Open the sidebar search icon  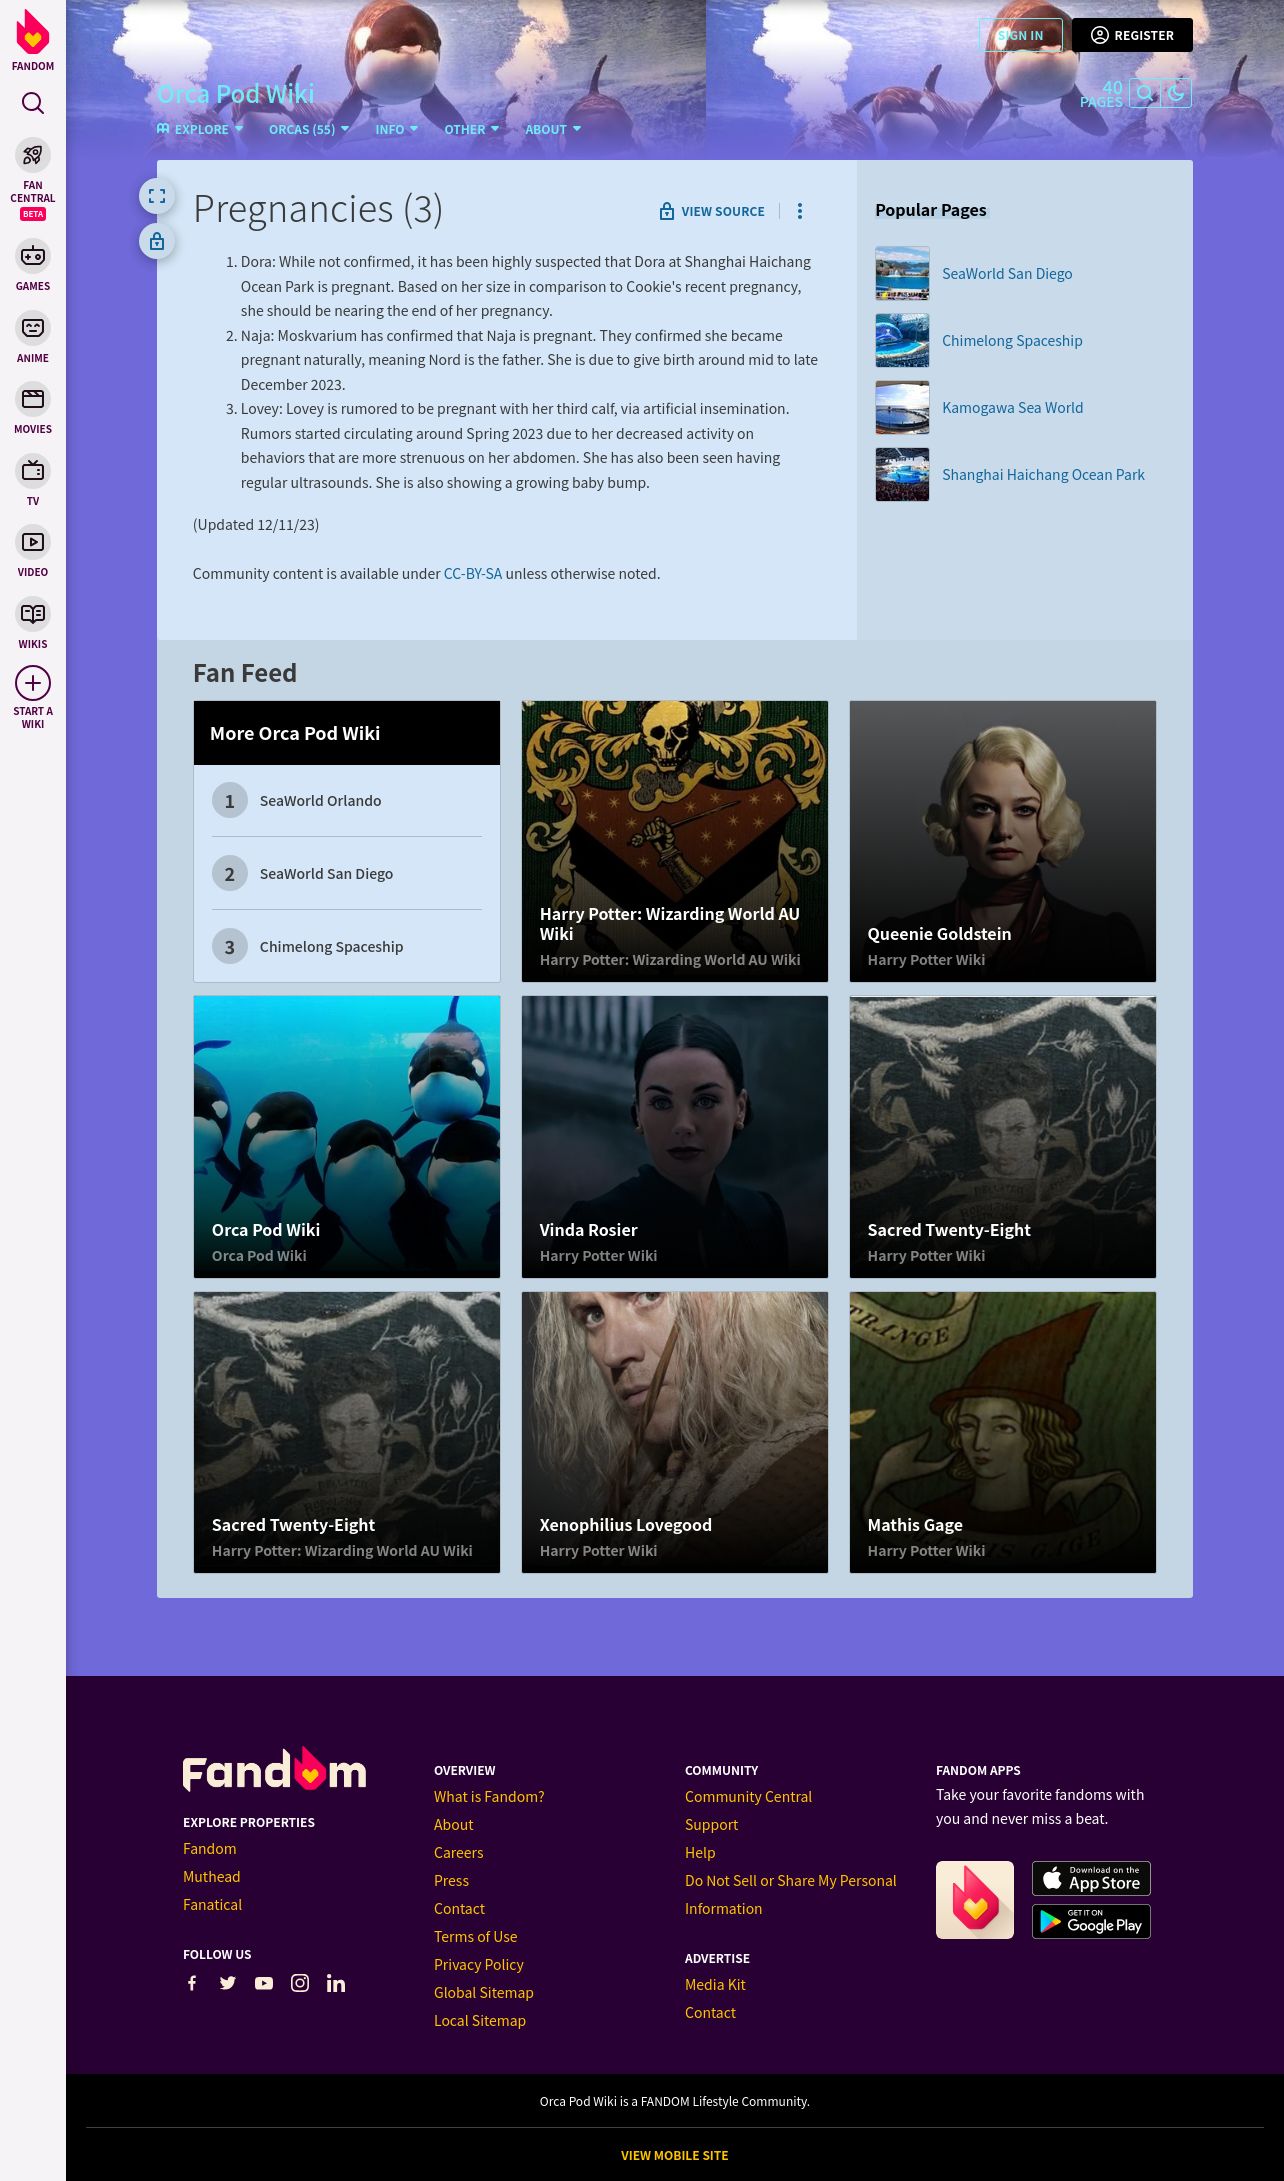33,103
